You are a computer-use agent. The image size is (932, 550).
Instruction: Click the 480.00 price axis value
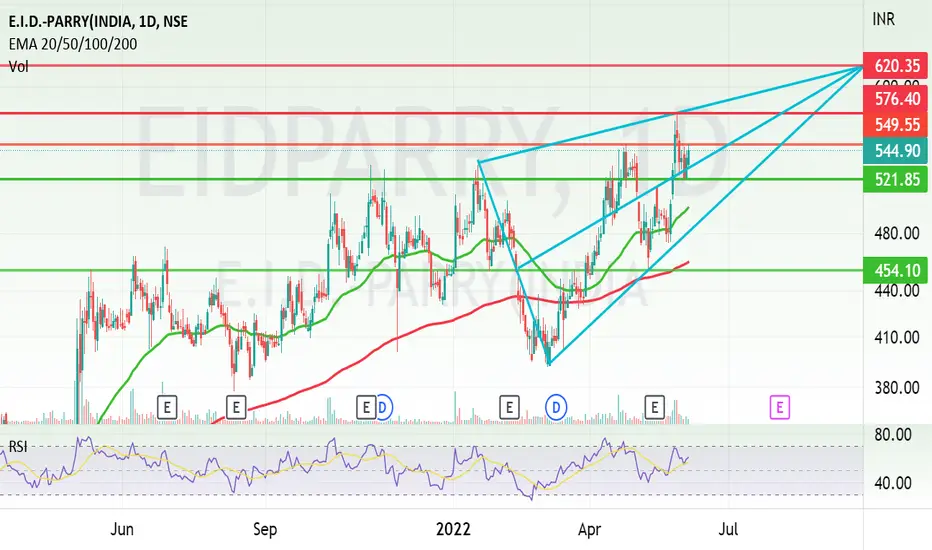[x=897, y=233]
